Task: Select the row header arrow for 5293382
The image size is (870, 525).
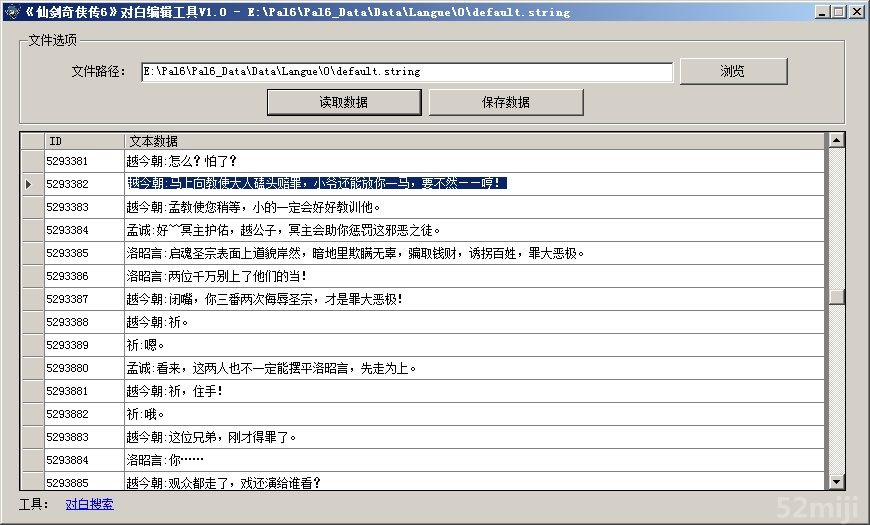Action: tap(31, 184)
